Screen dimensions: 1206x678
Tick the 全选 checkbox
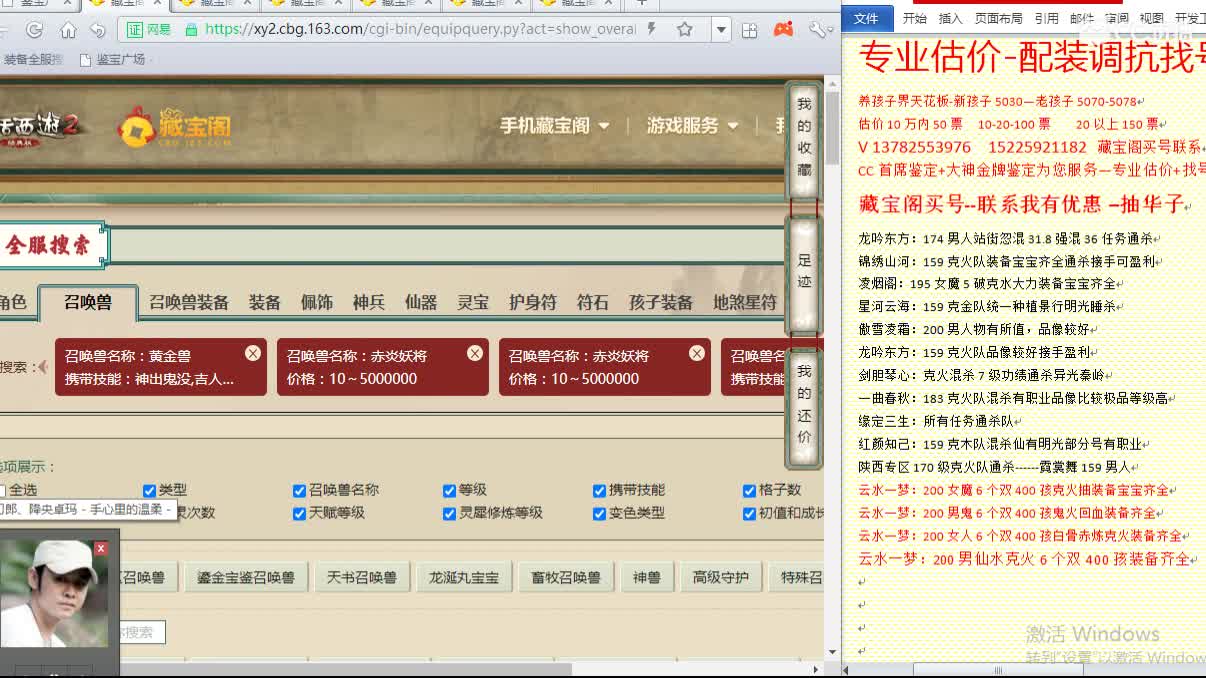(x=3, y=490)
